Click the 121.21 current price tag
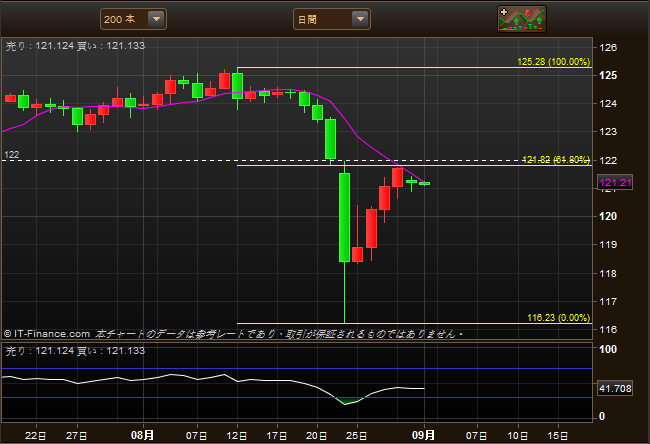Viewport: 650px width, 444px height. coord(615,182)
